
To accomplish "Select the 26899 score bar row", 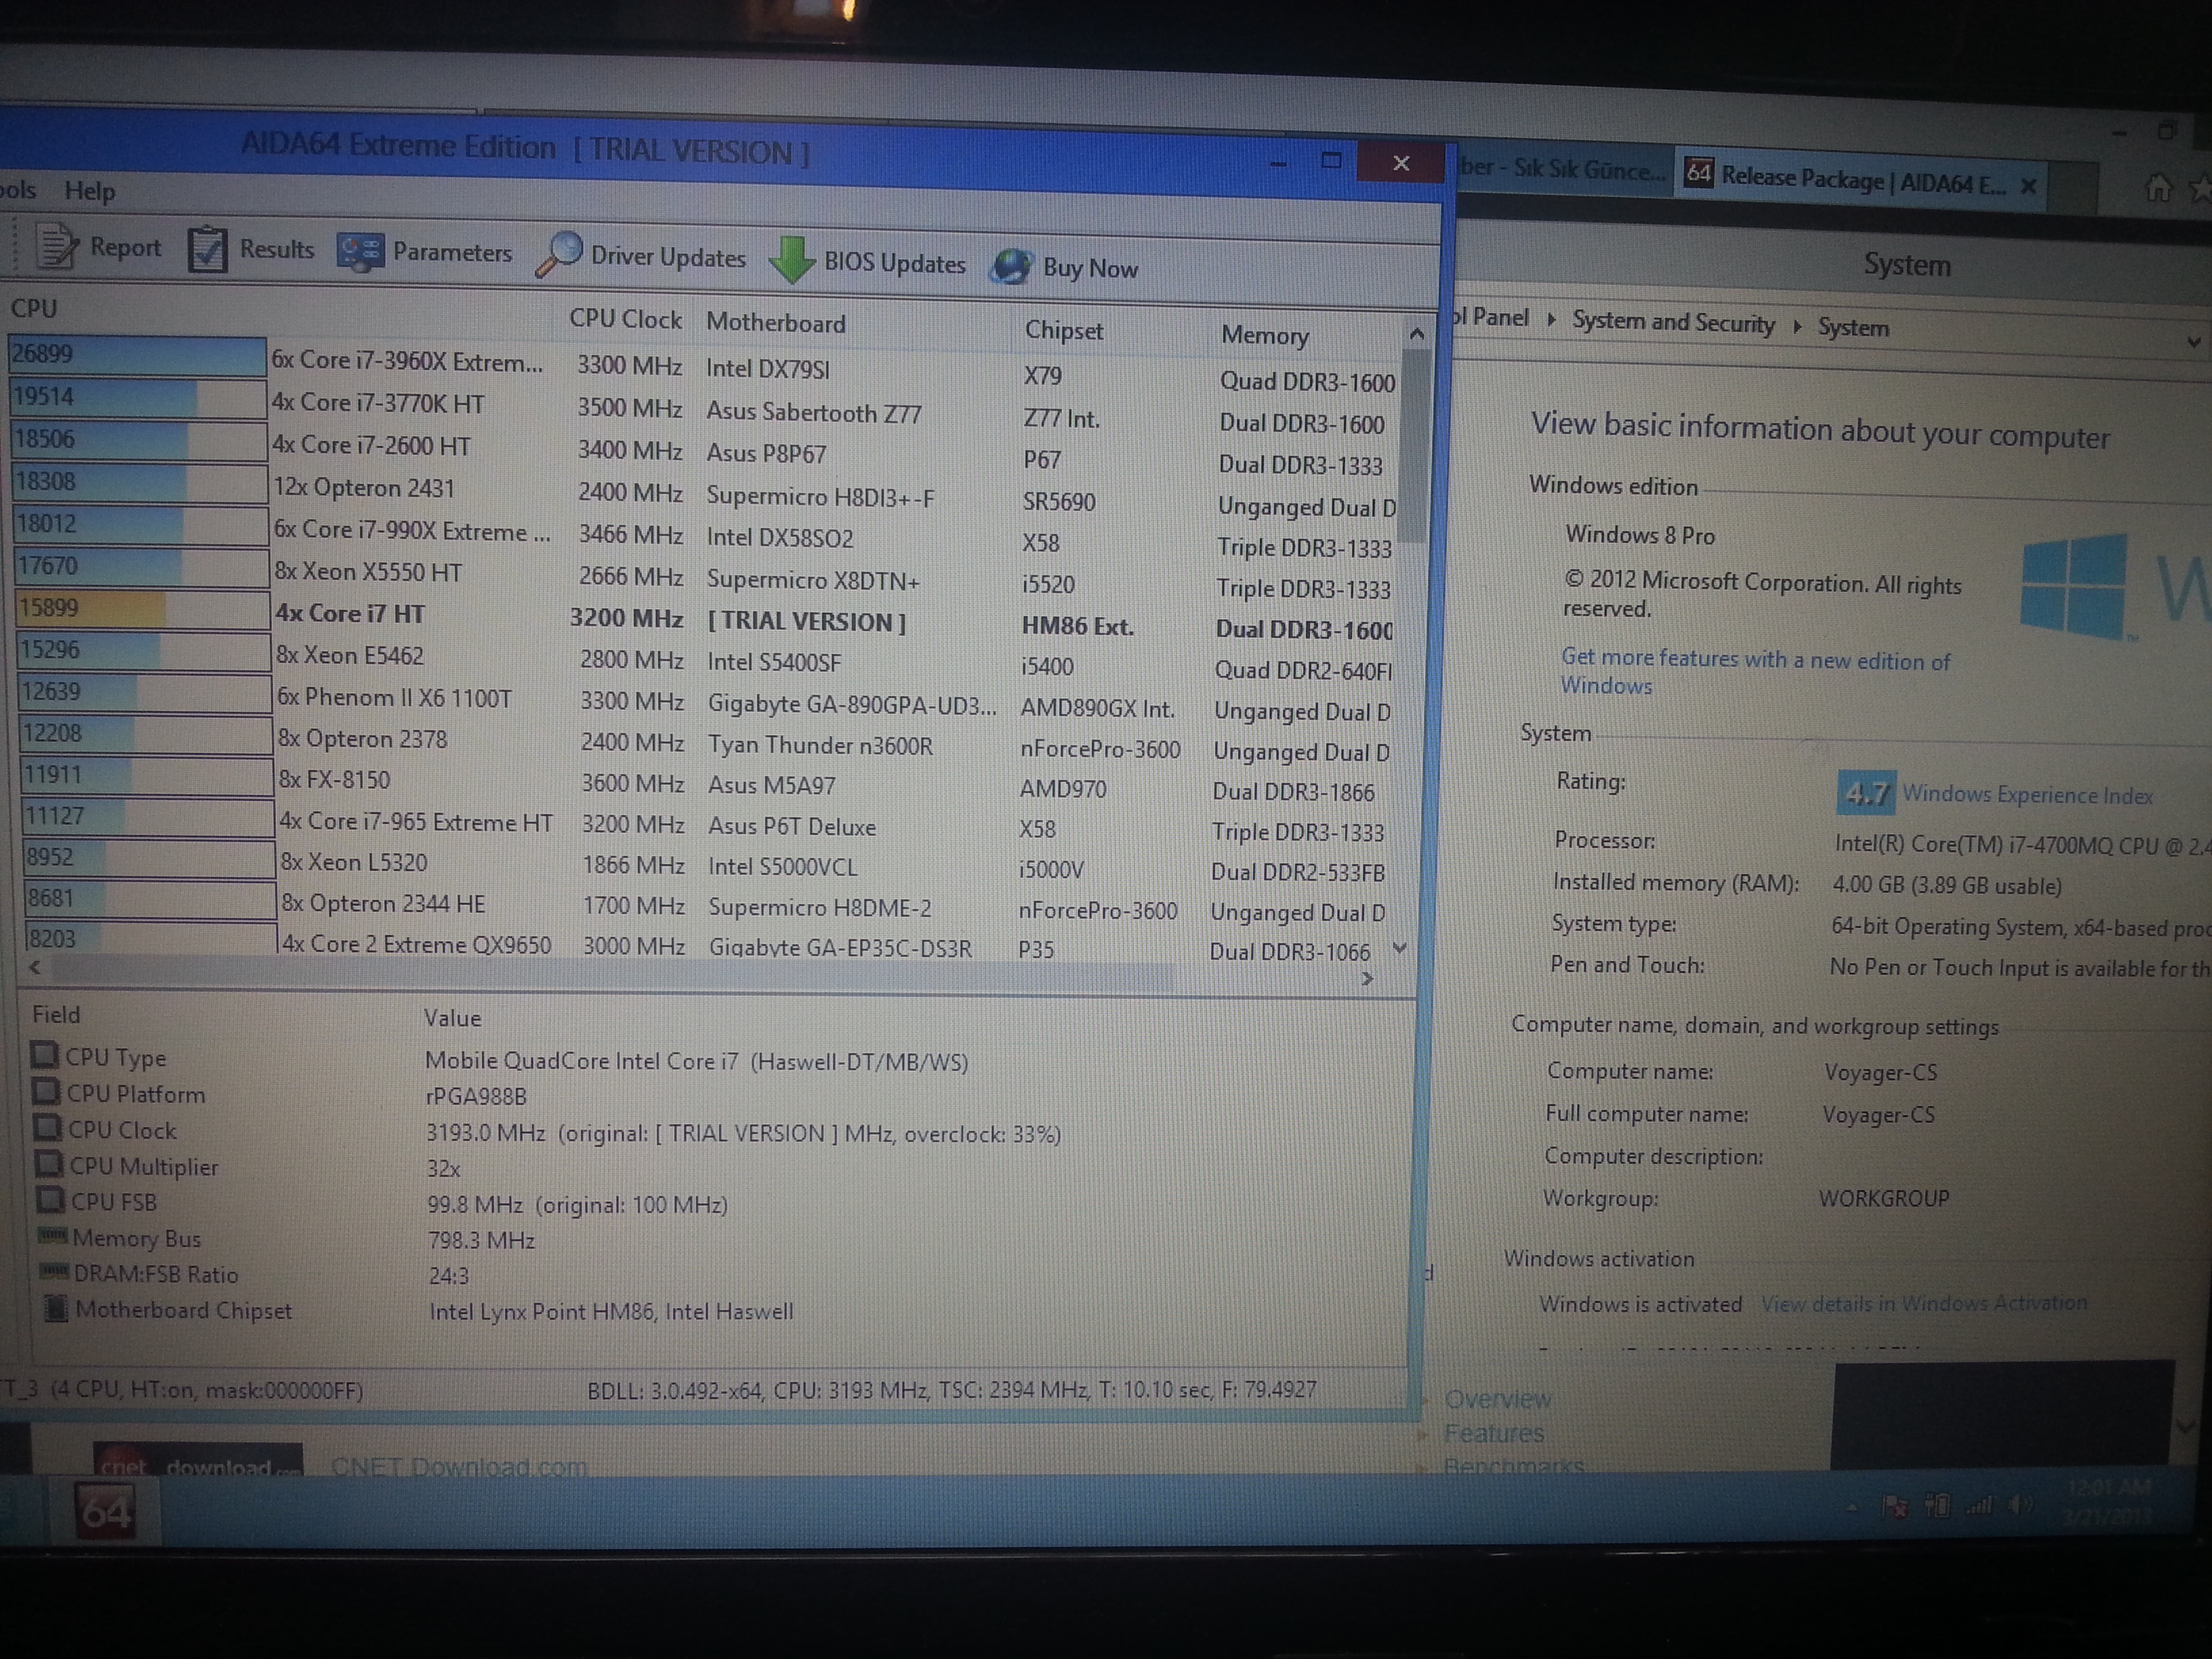I will coord(137,355).
